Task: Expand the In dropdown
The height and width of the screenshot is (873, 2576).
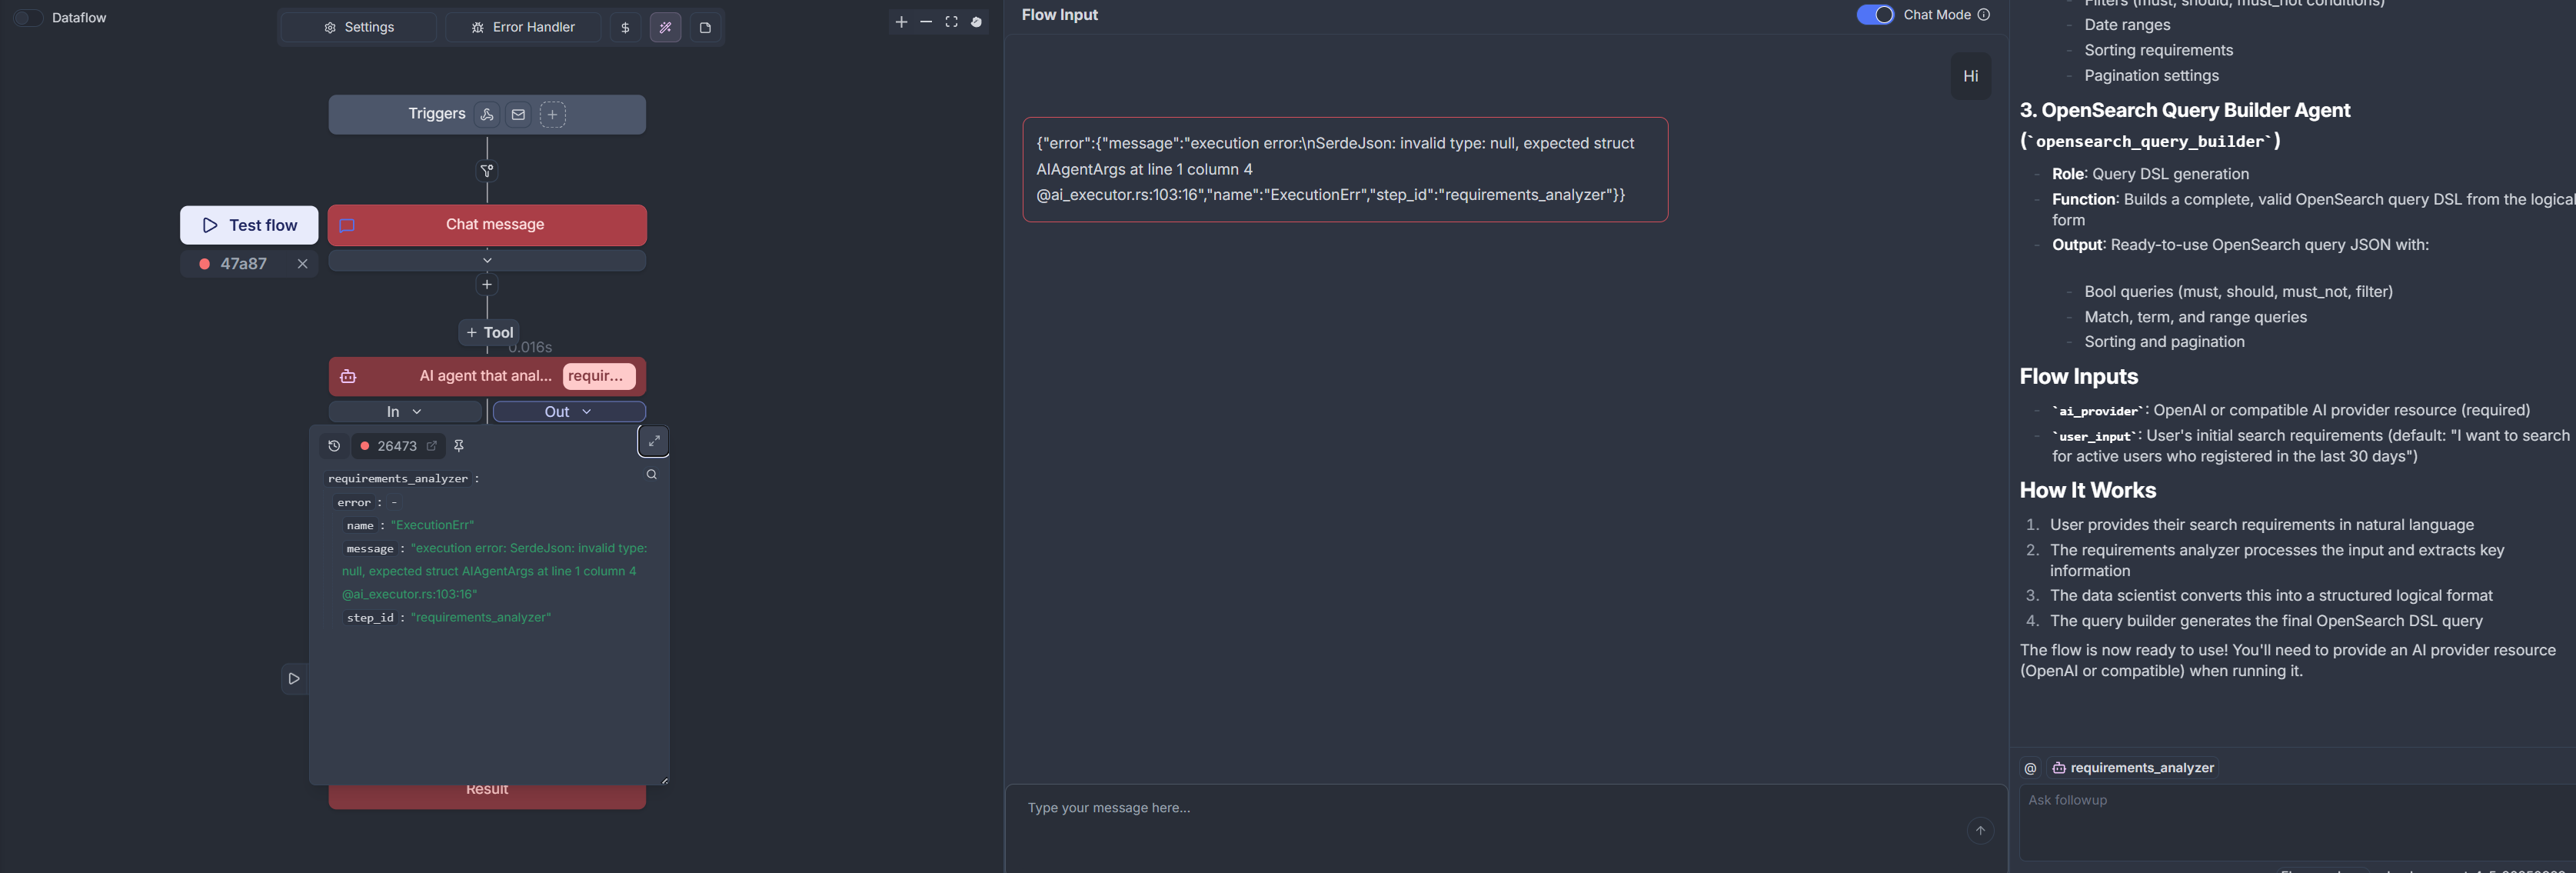Action: click(x=404, y=412)
